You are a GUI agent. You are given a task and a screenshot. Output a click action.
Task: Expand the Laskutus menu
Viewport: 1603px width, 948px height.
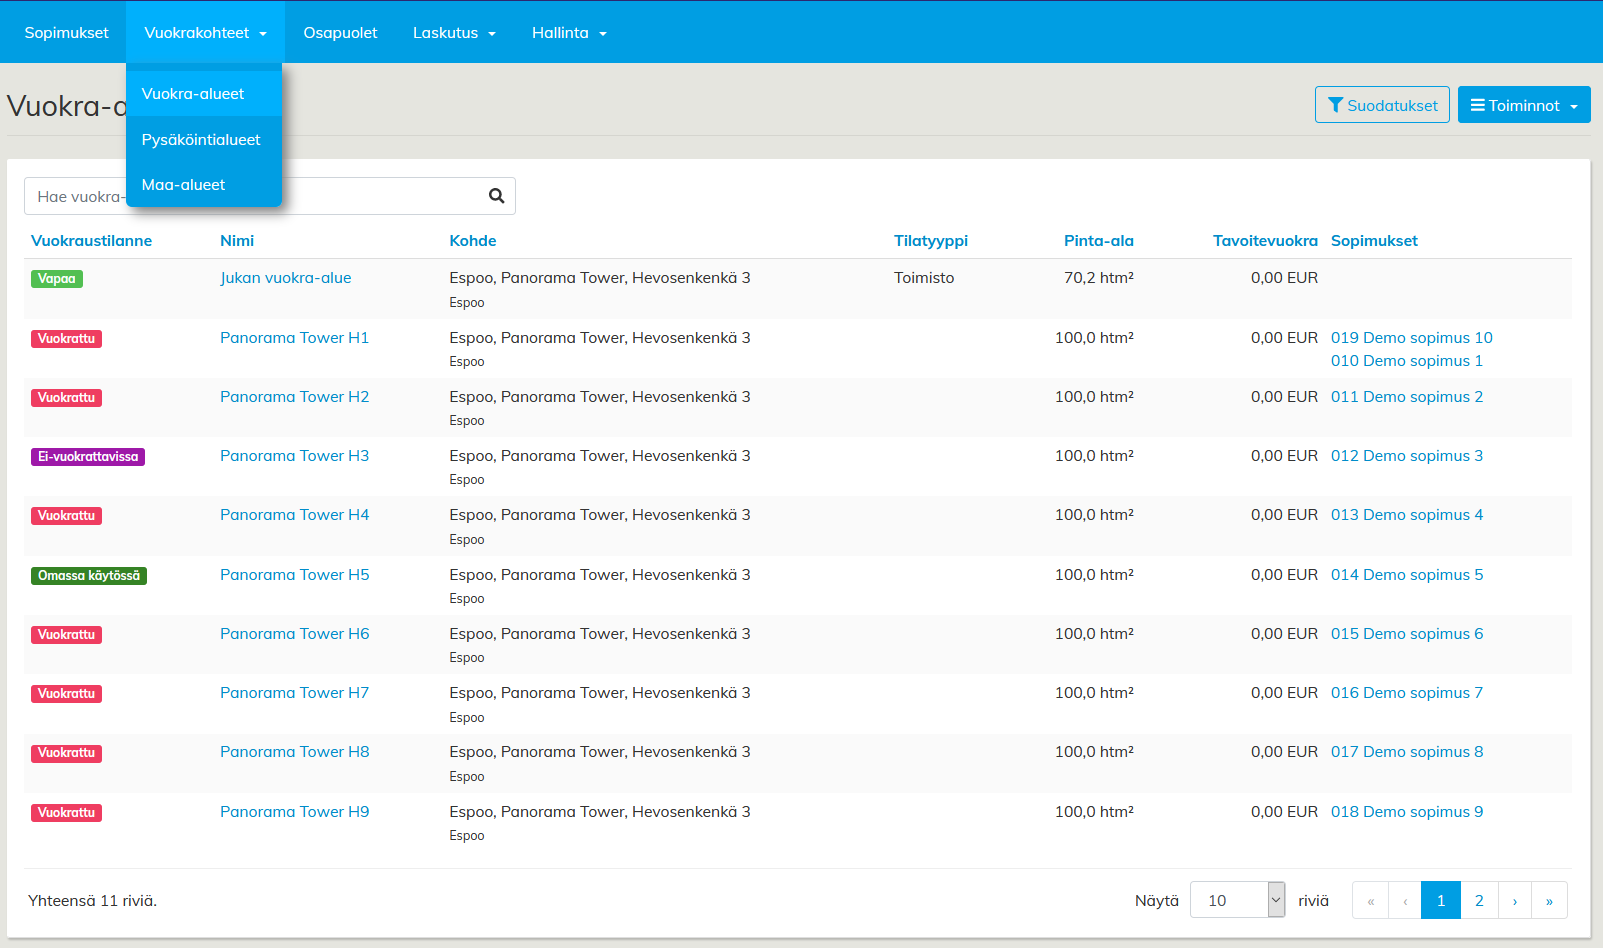(x=454, y=33)
